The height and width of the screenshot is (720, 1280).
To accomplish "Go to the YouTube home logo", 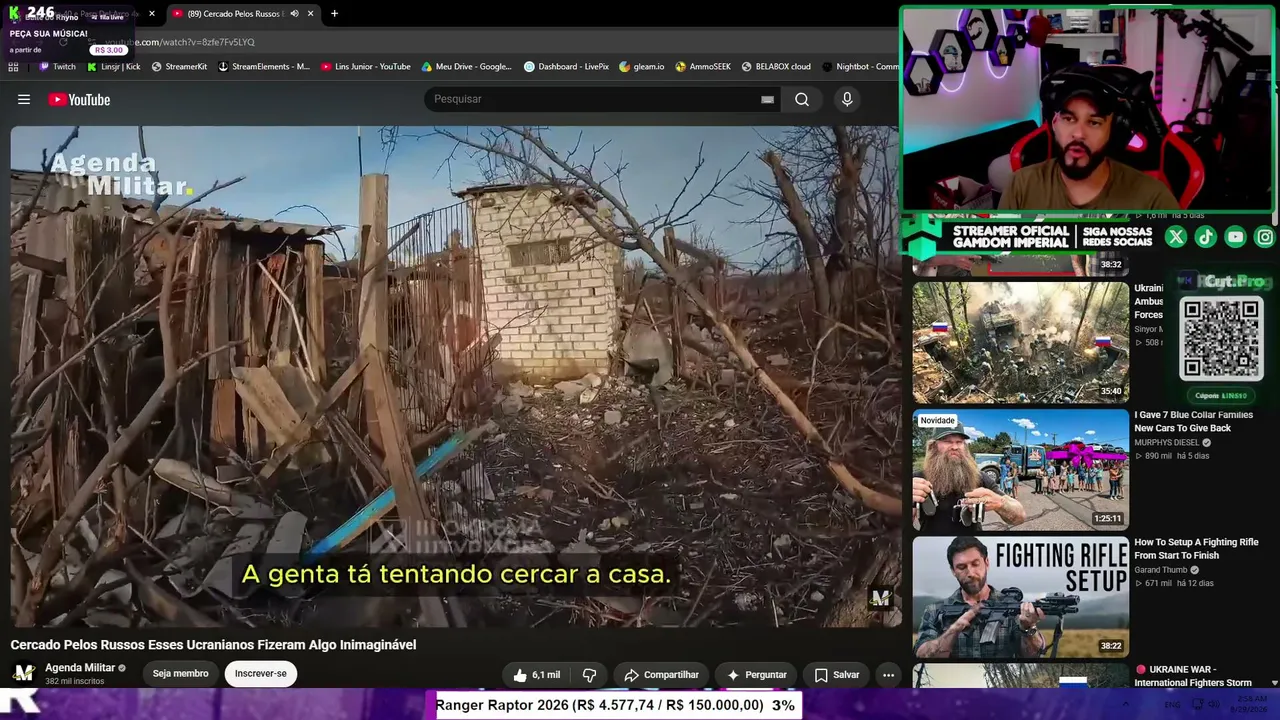I will (x=79, y=99).
